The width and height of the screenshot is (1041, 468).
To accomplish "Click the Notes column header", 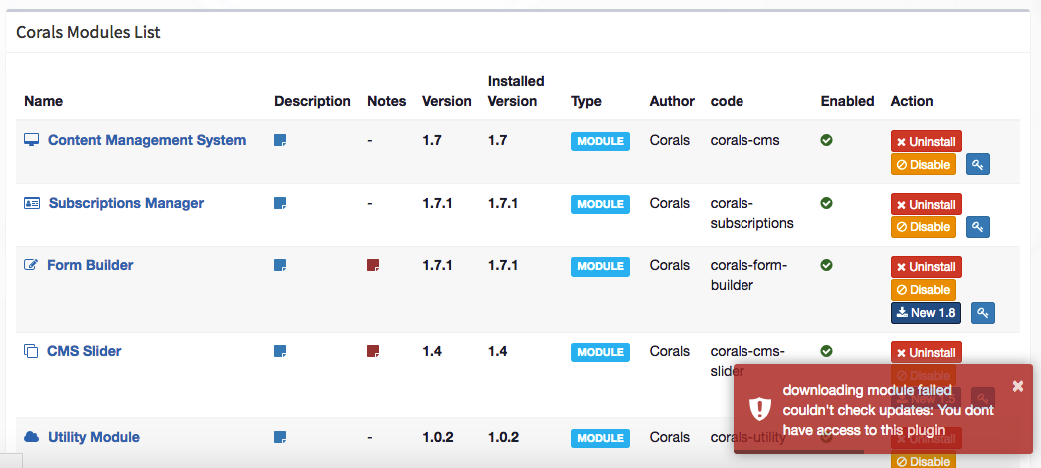I will 386,102.
